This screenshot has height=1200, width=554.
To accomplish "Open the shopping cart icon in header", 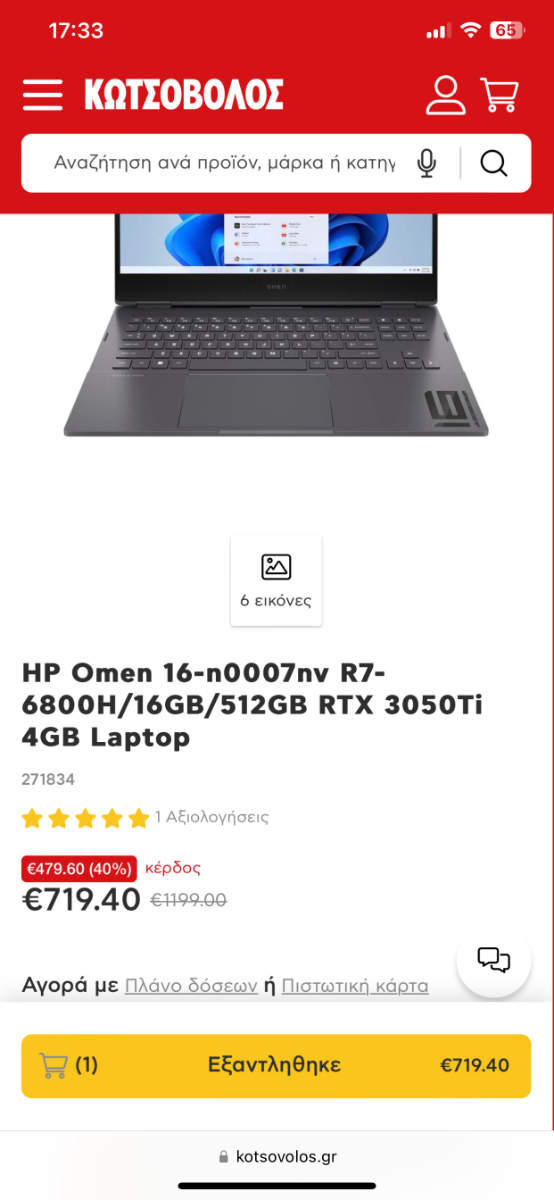I will coord(500,95).
